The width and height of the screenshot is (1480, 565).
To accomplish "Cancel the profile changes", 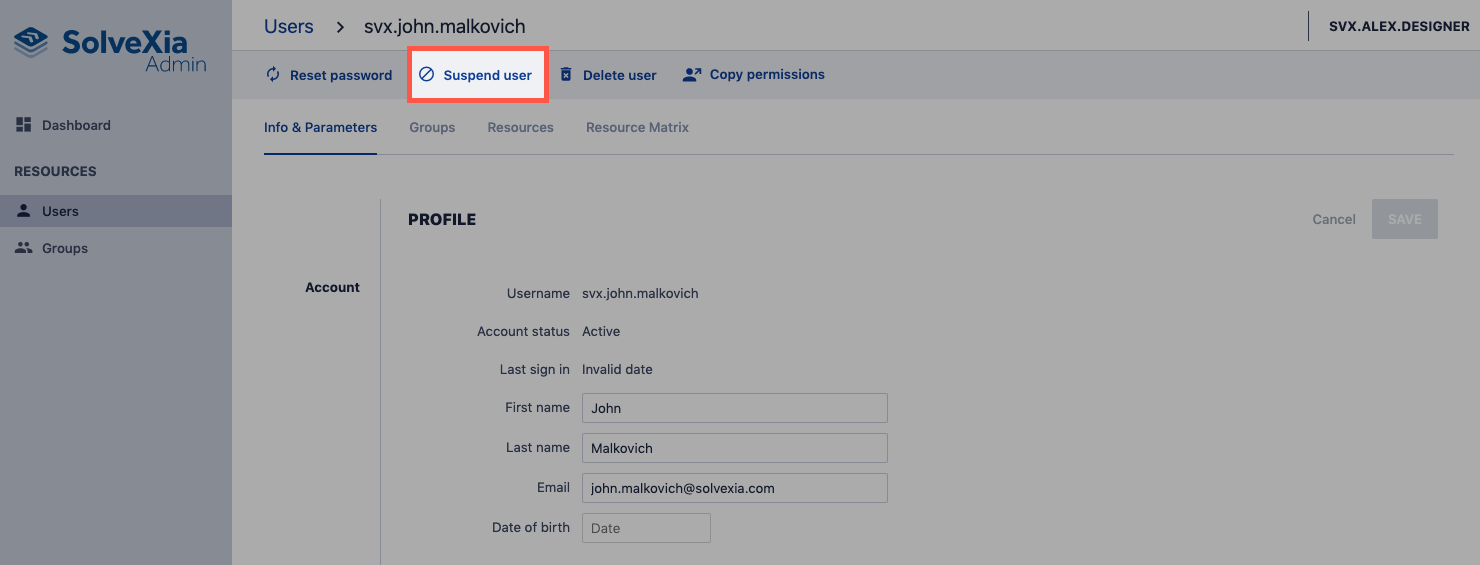I will click(x=1333, y=219).
